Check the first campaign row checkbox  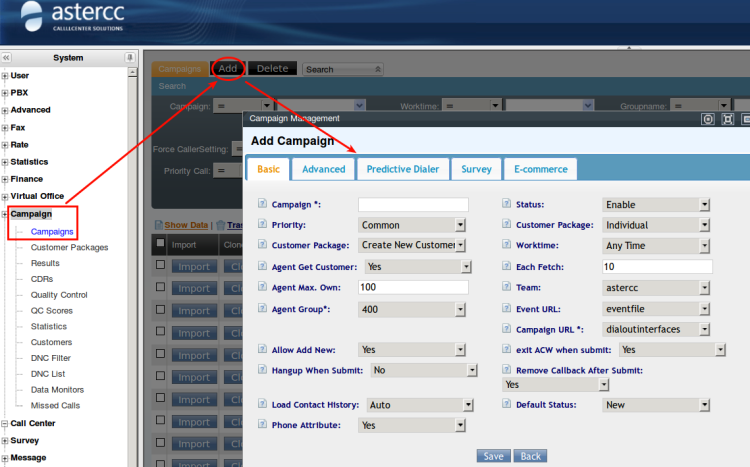[x=160, y=266]
